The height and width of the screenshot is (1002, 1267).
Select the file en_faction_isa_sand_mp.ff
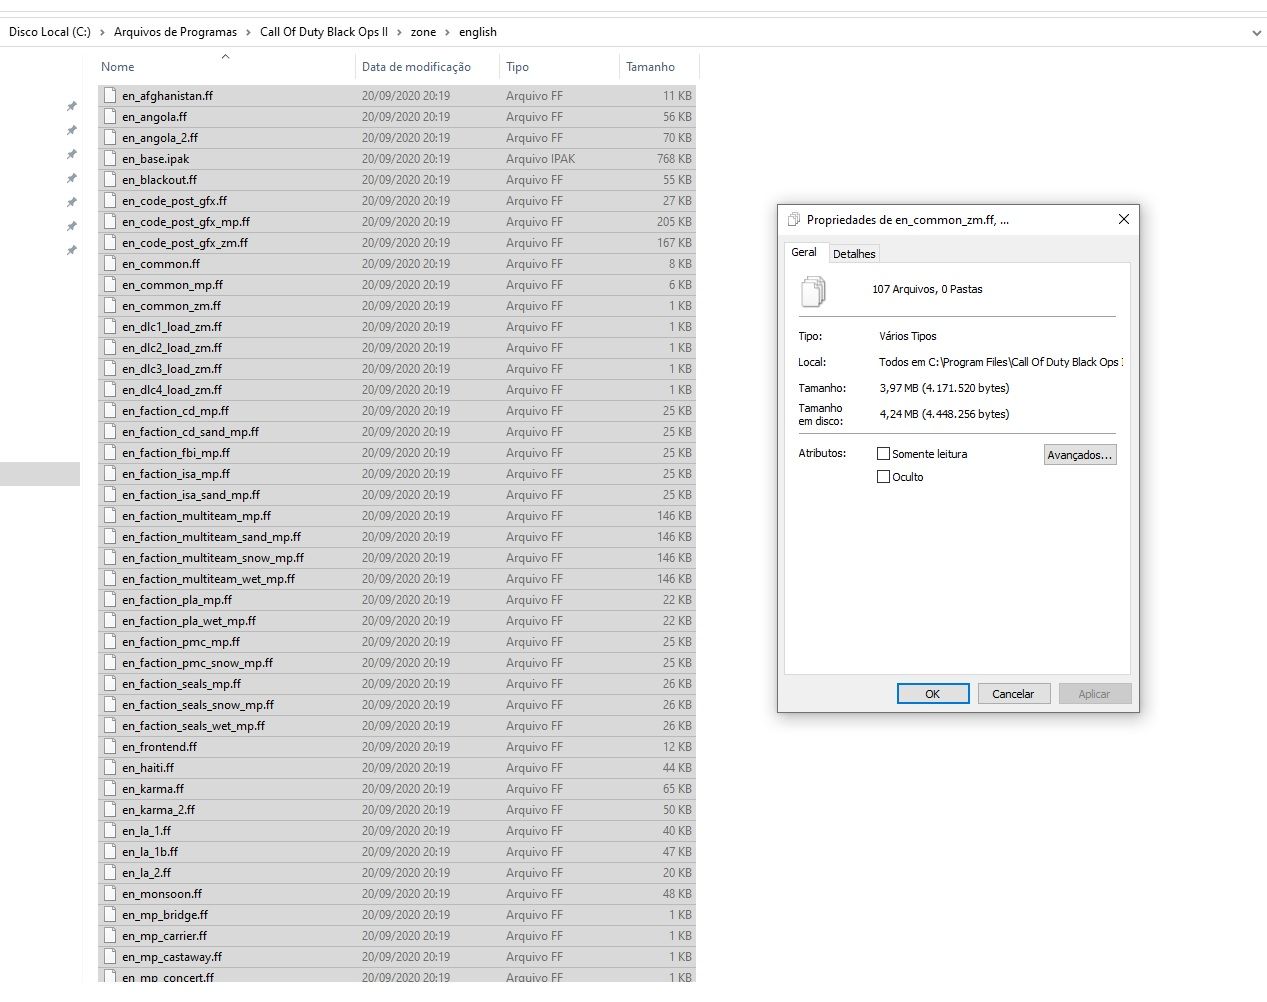pos(397,495)
